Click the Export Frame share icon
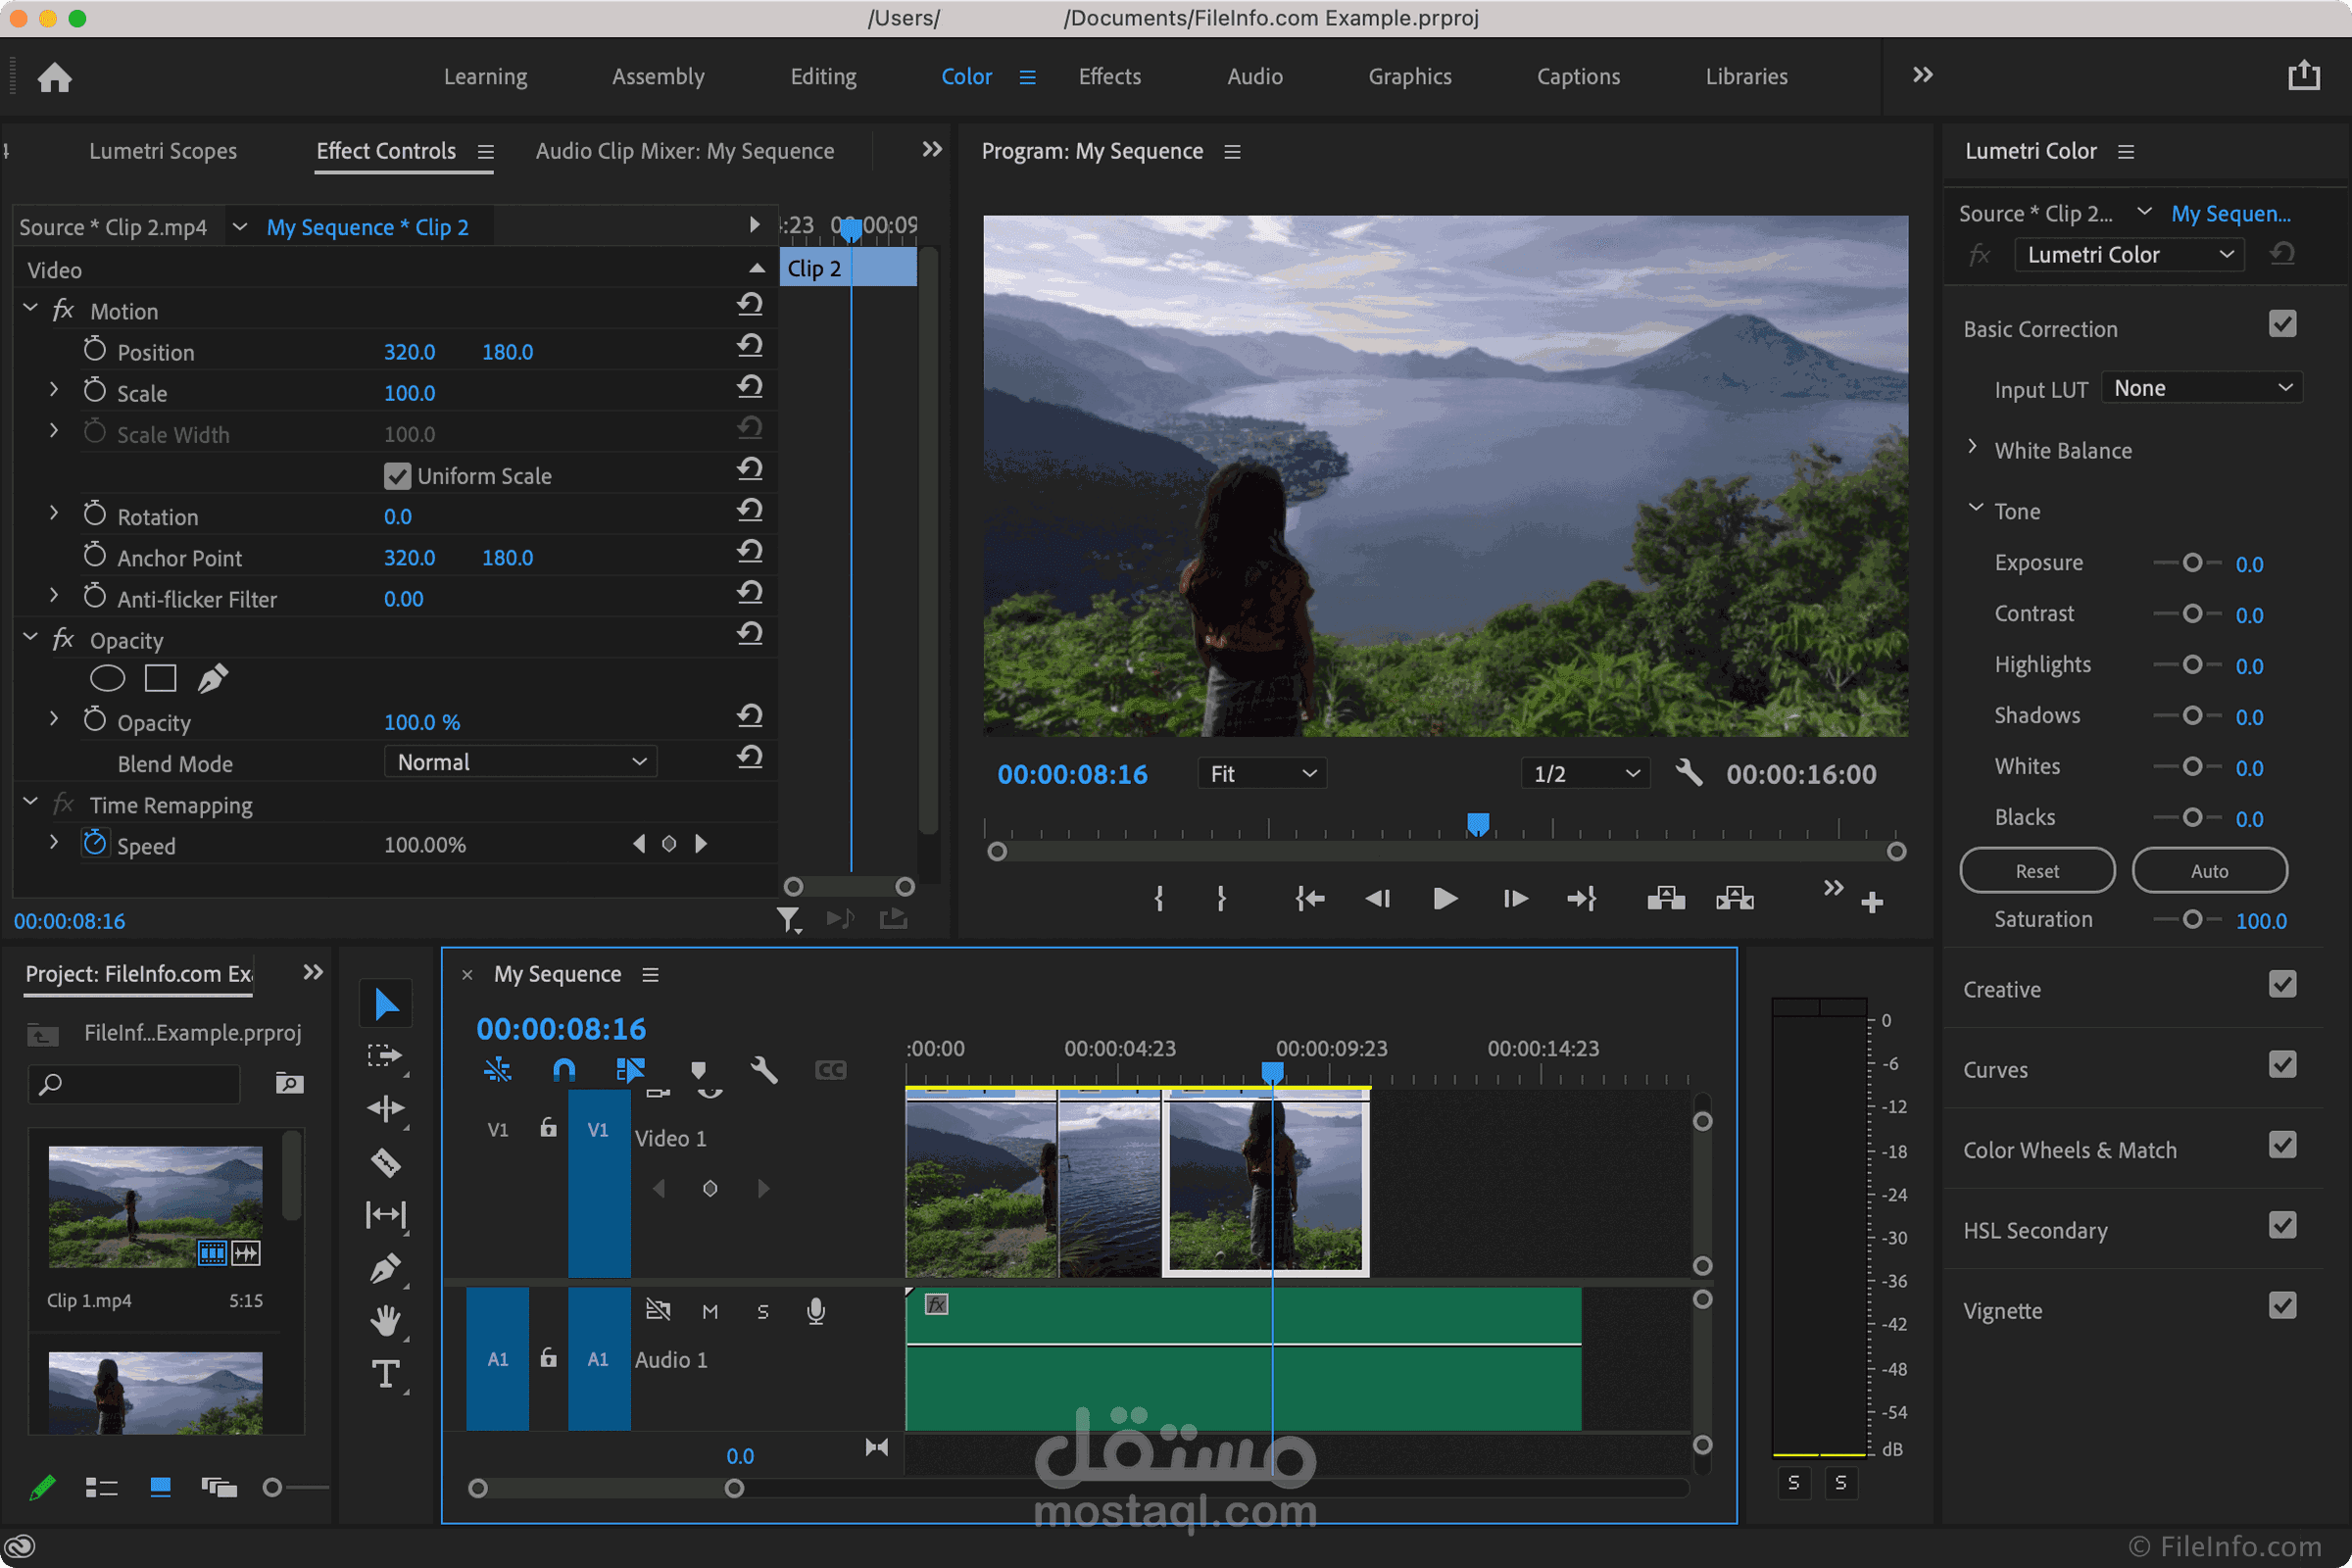This screenshot has height=1568, width=2352. click(2303, 76)
